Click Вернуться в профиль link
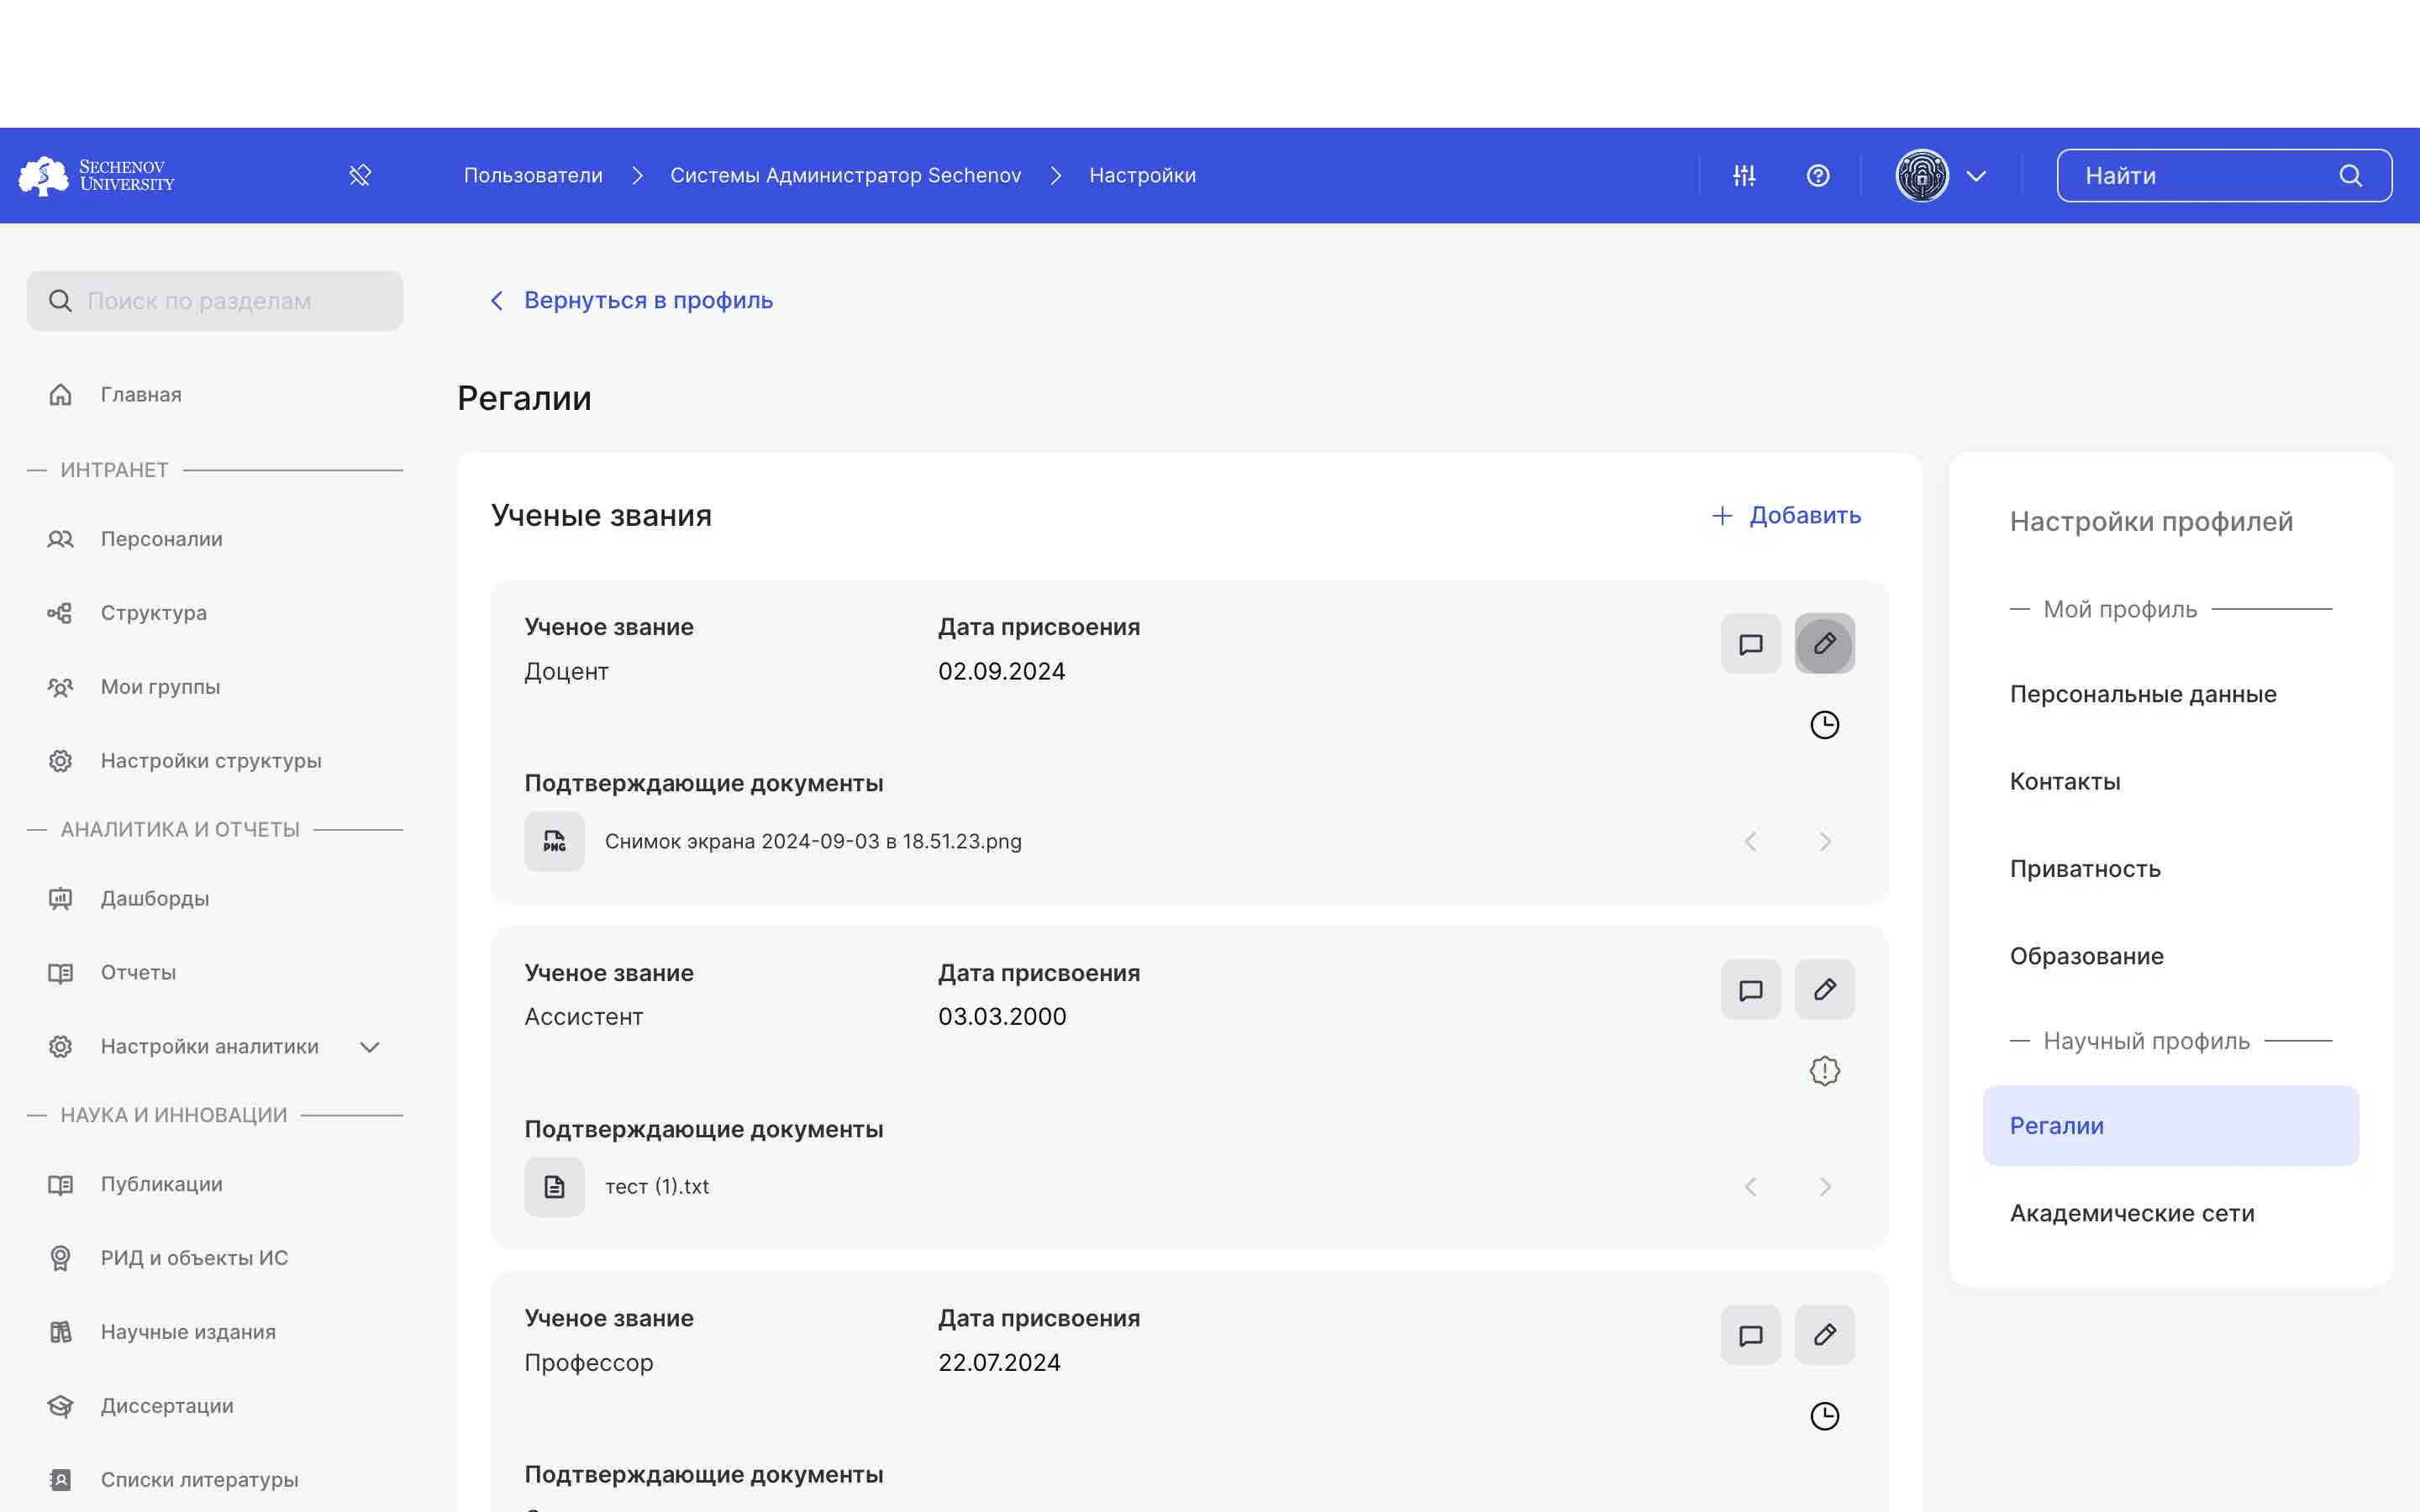The height and width of the screenshot is (1512, 2420). [x=631, y=300]
